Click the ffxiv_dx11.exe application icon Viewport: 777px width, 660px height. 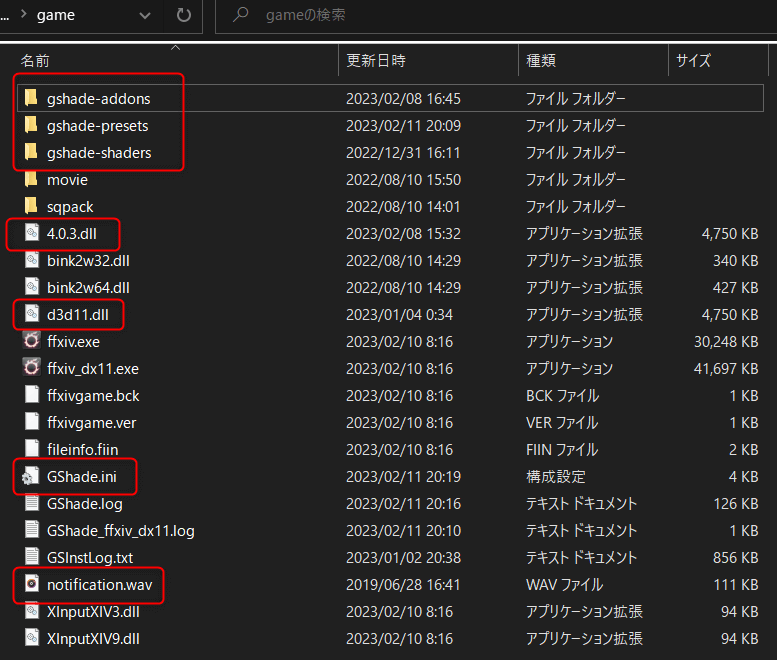coord(32,368)
